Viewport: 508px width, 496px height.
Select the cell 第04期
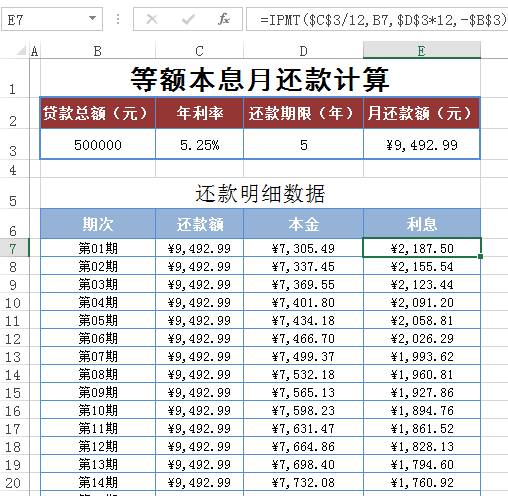(98, 302)
